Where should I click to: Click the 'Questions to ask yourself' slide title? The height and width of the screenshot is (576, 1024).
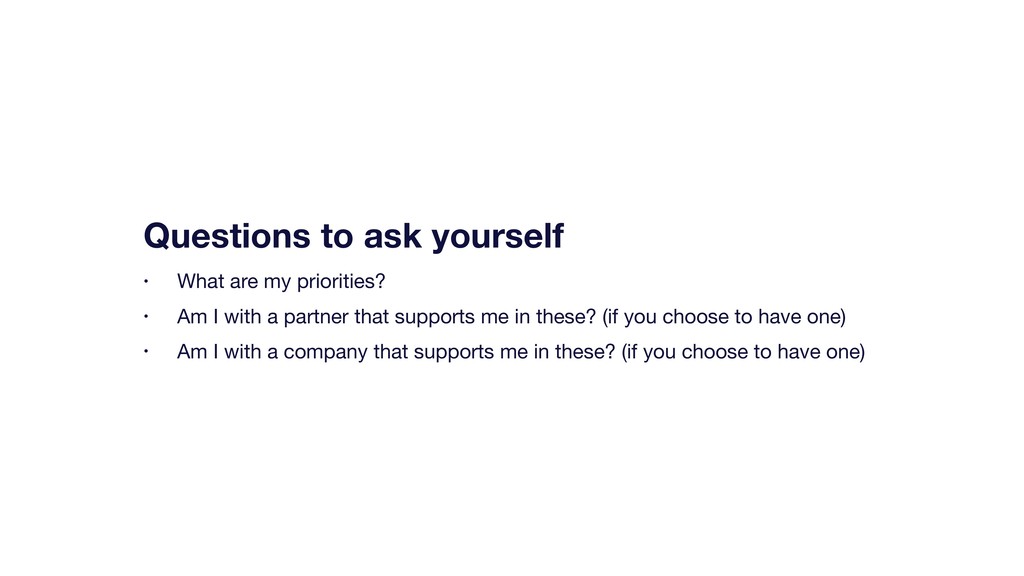coord(353,236)
